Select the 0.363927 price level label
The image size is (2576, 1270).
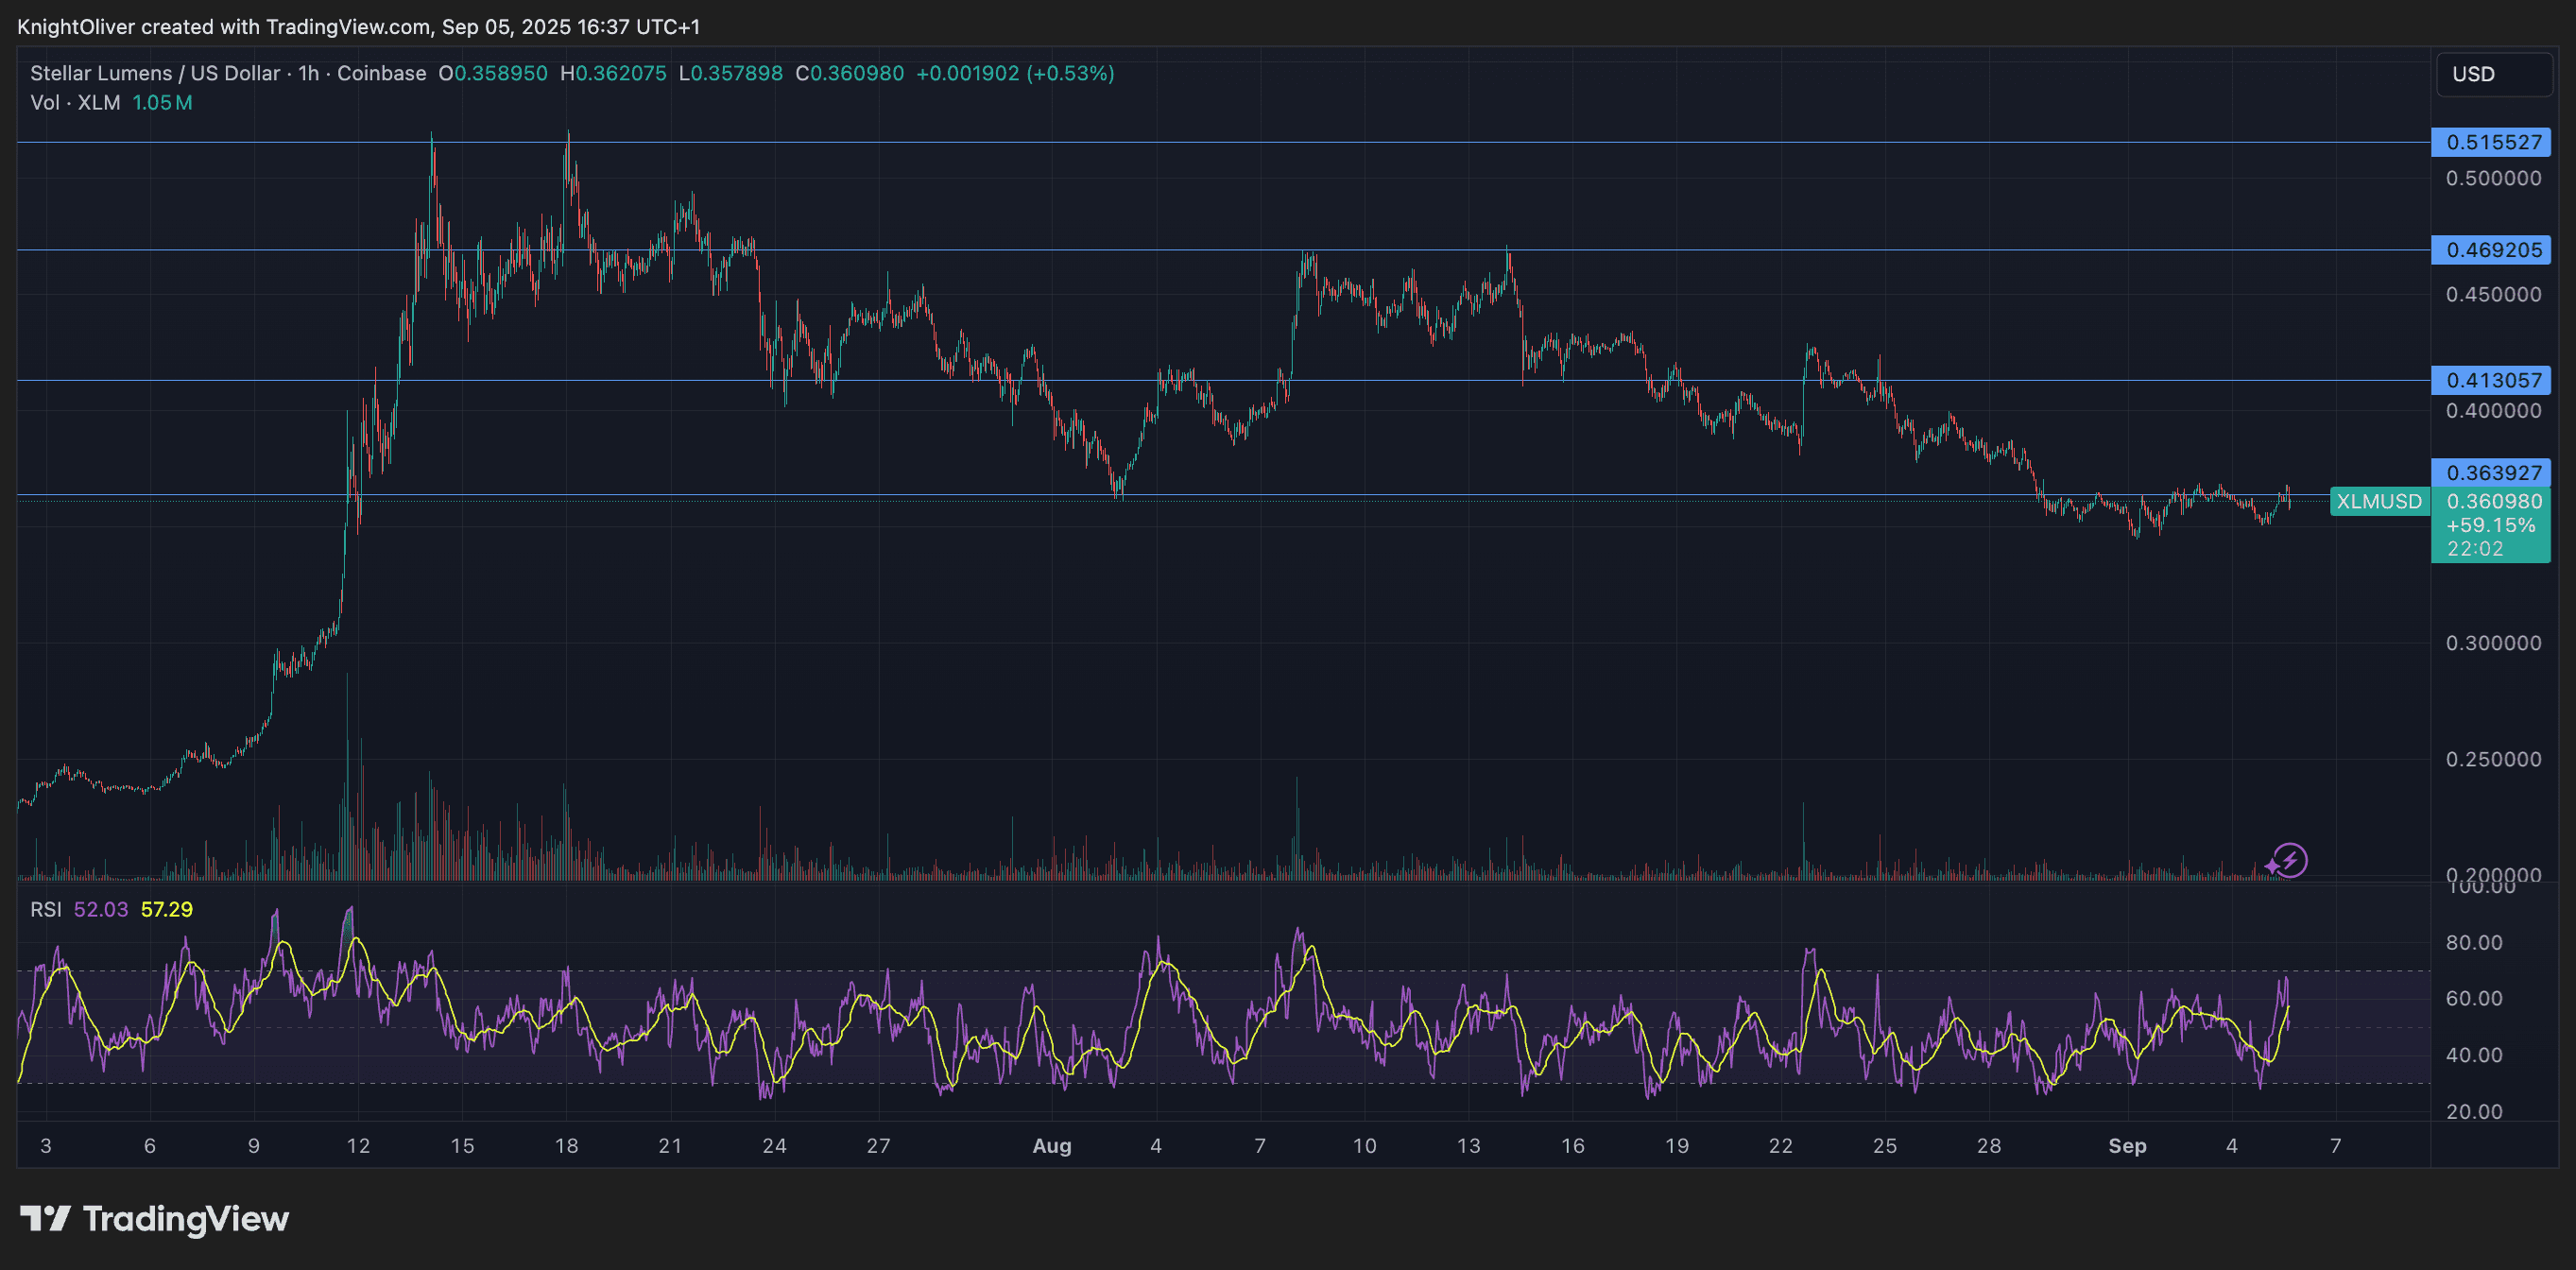(2491, 472)
